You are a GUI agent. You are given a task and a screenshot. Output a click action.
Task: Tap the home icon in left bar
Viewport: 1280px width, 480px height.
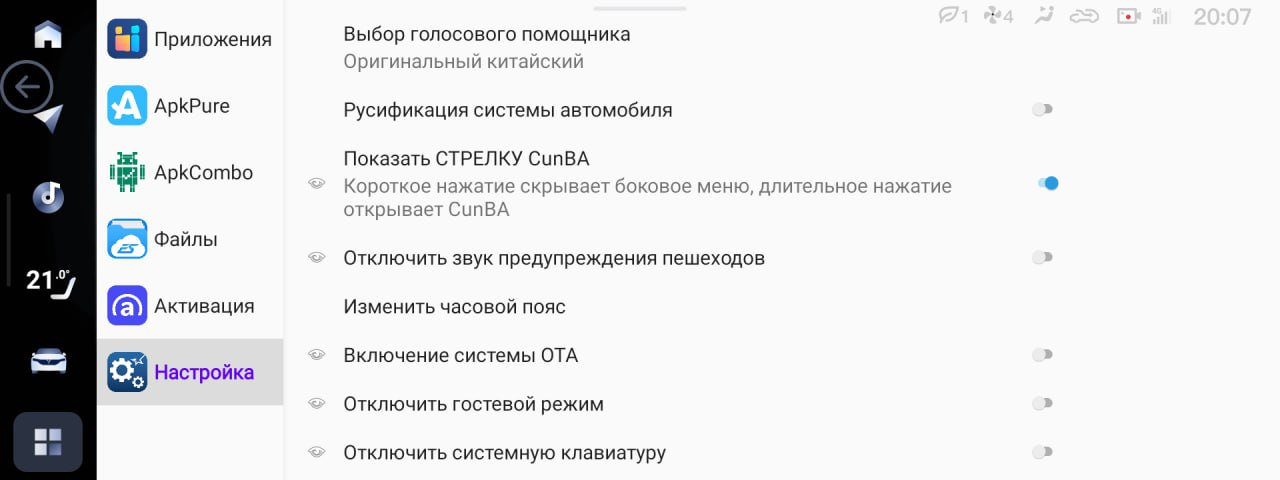pos(48,35)
